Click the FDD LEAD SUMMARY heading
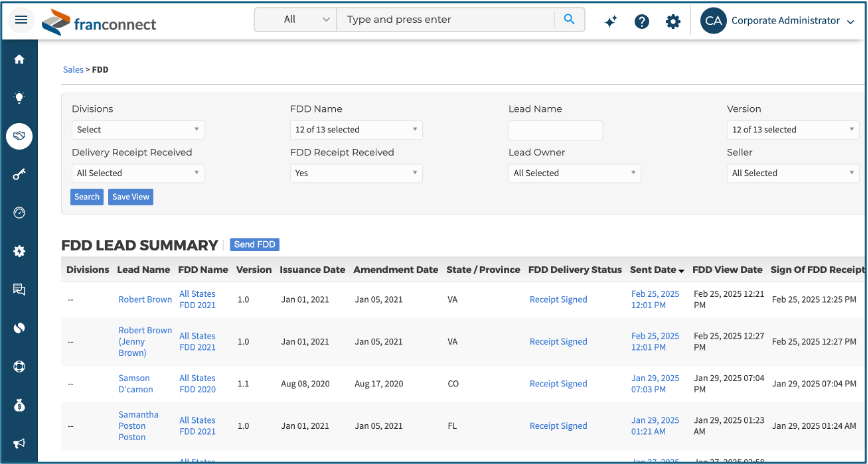Image resolution: width=868 pixels, height=464 pixels. pyautogui.click(x=140, y=245)
